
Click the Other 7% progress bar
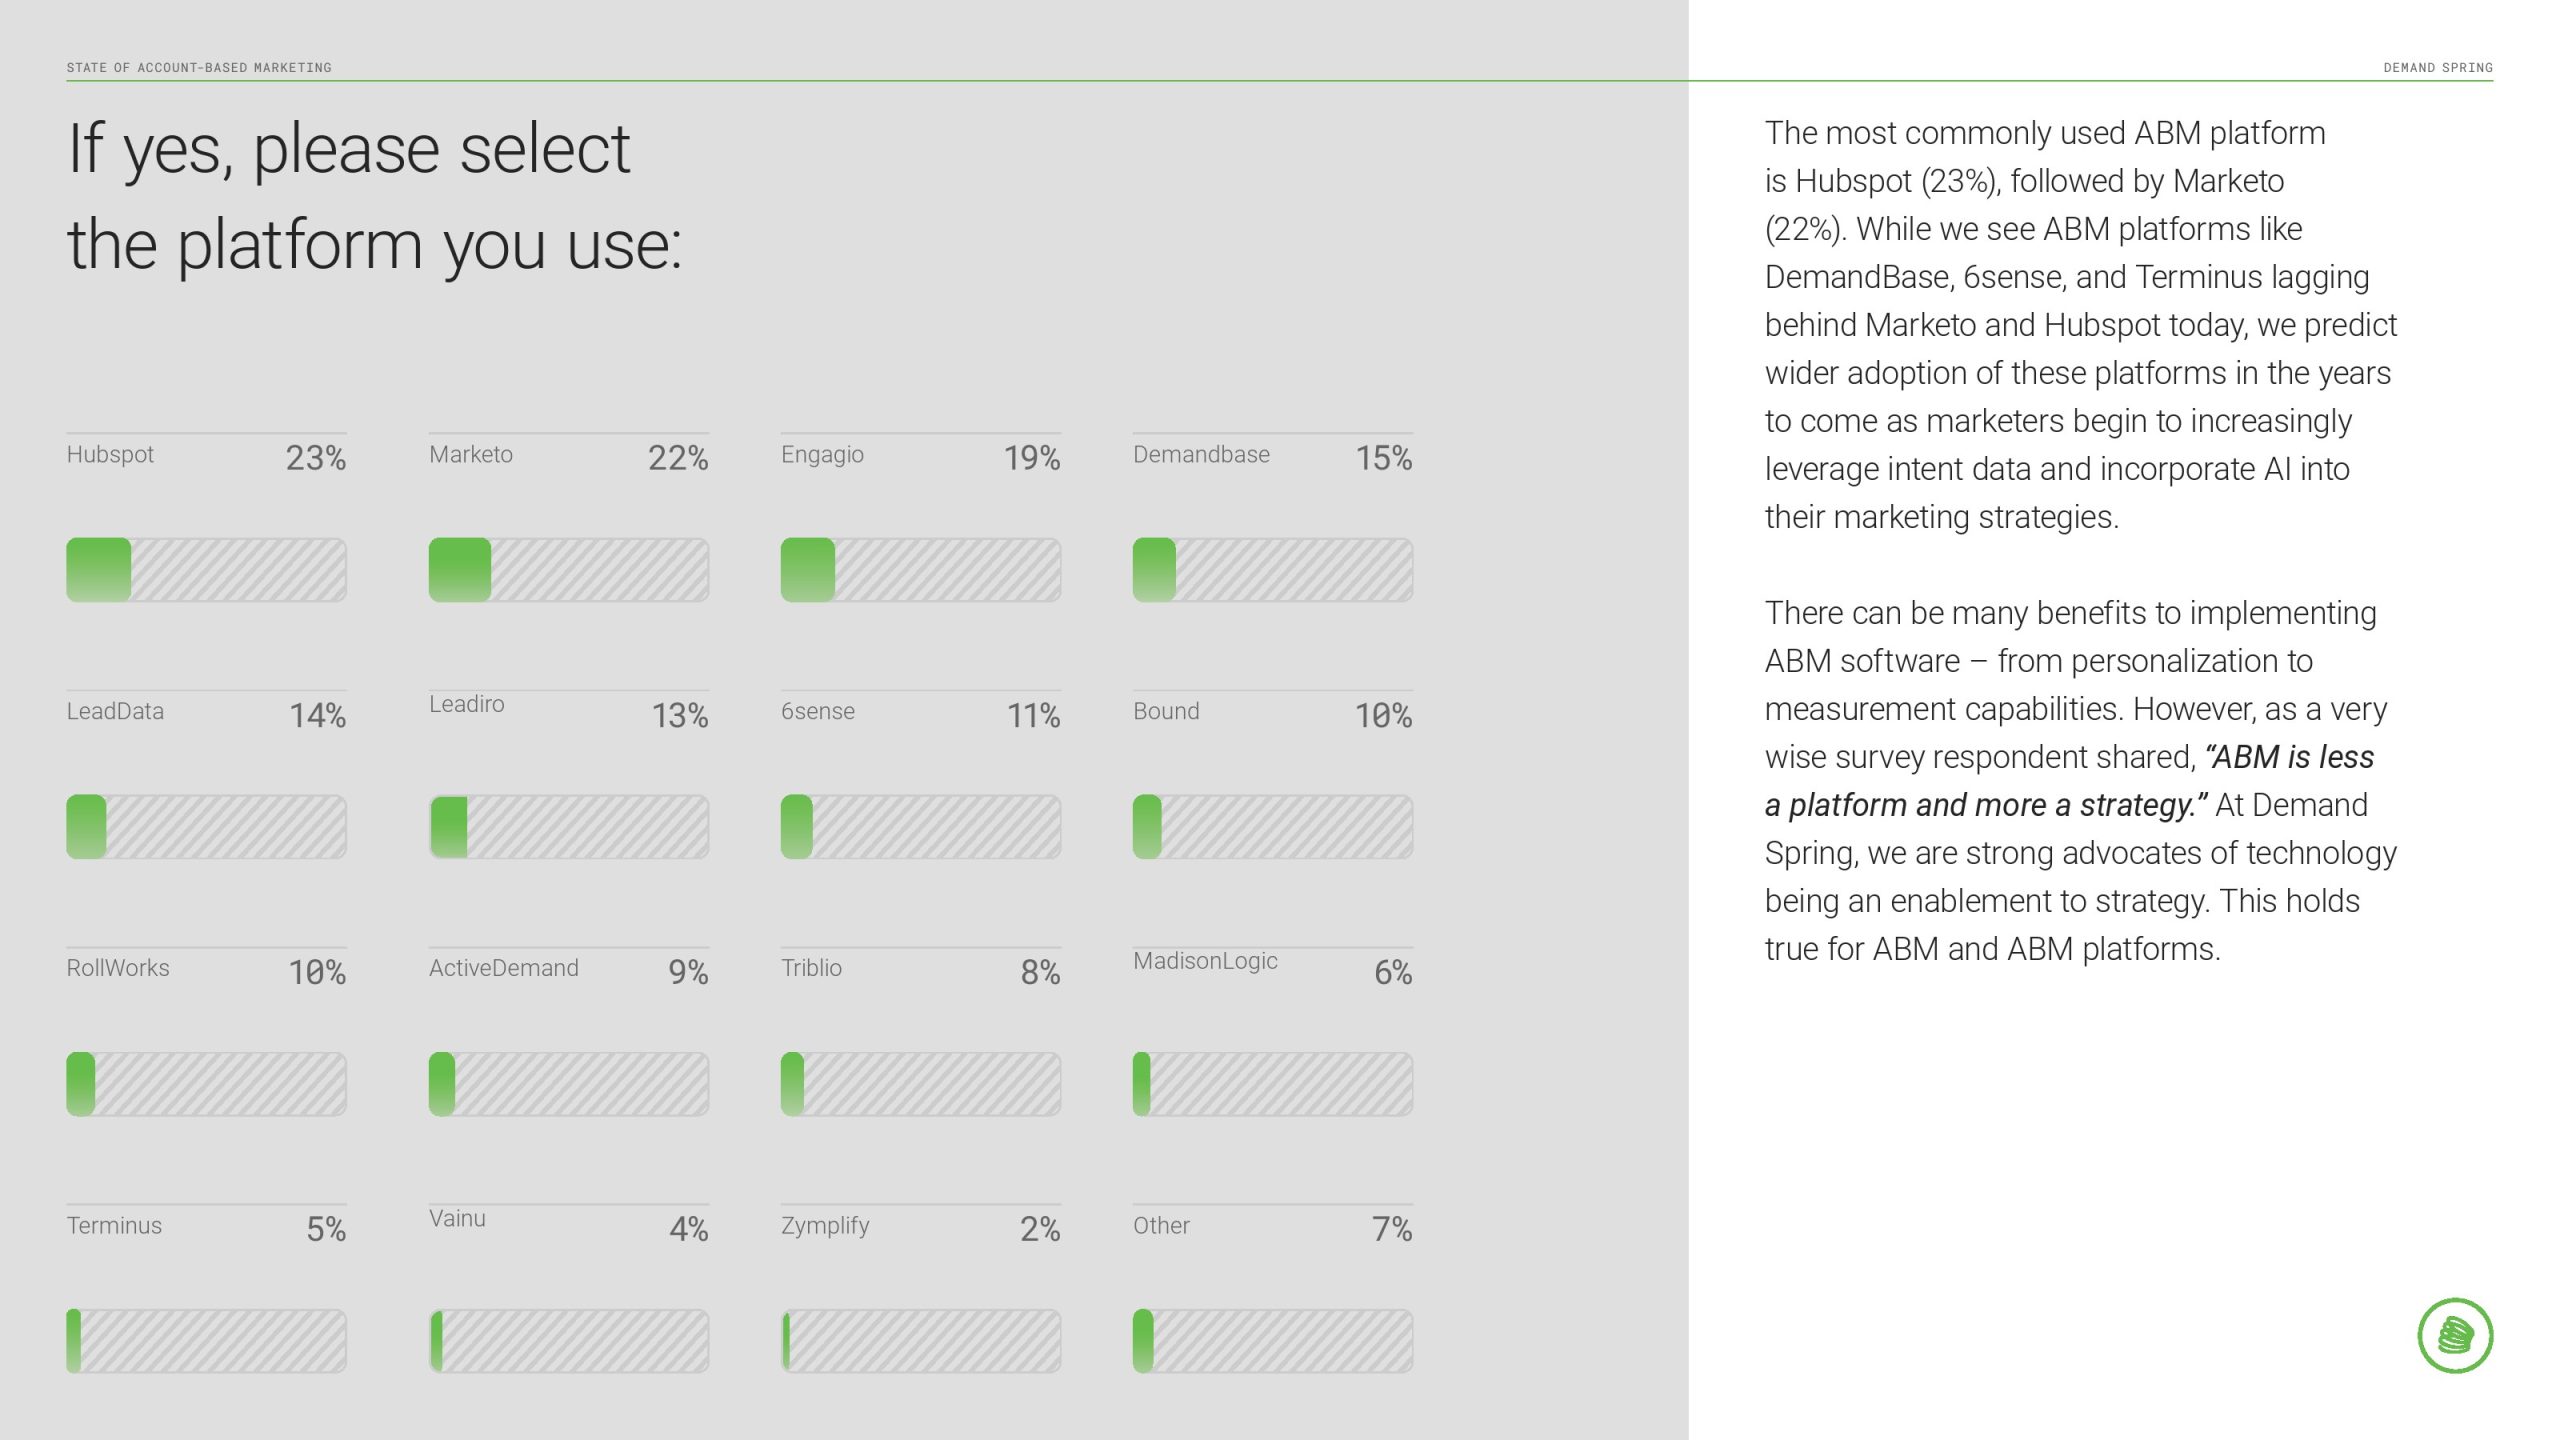(x=1272, y=1341)
